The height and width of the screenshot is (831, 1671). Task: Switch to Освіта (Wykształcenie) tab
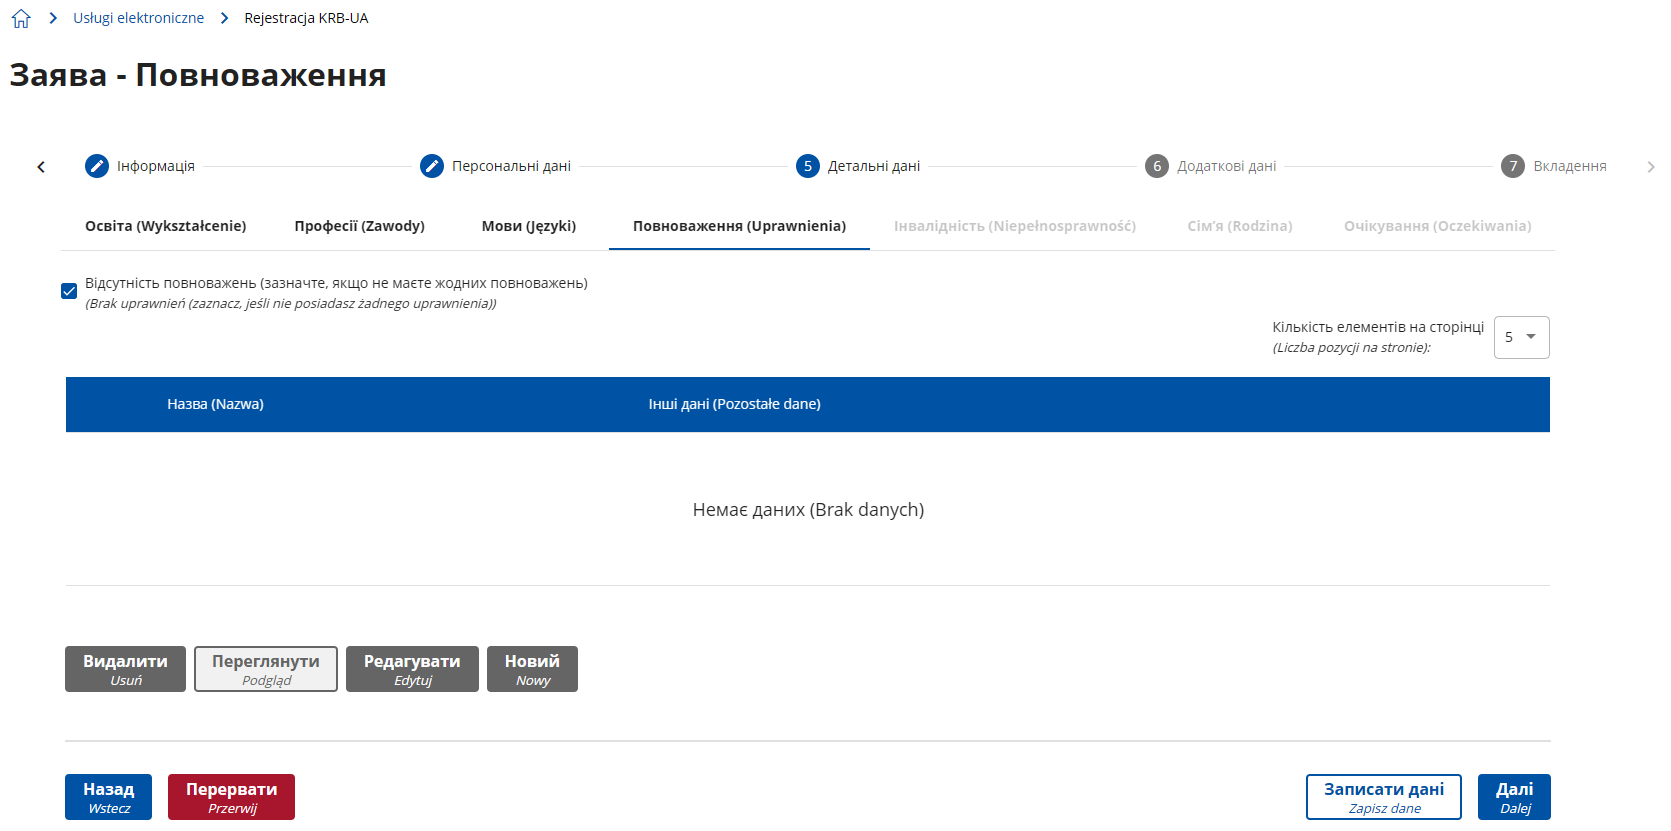(x=166, y=226)
